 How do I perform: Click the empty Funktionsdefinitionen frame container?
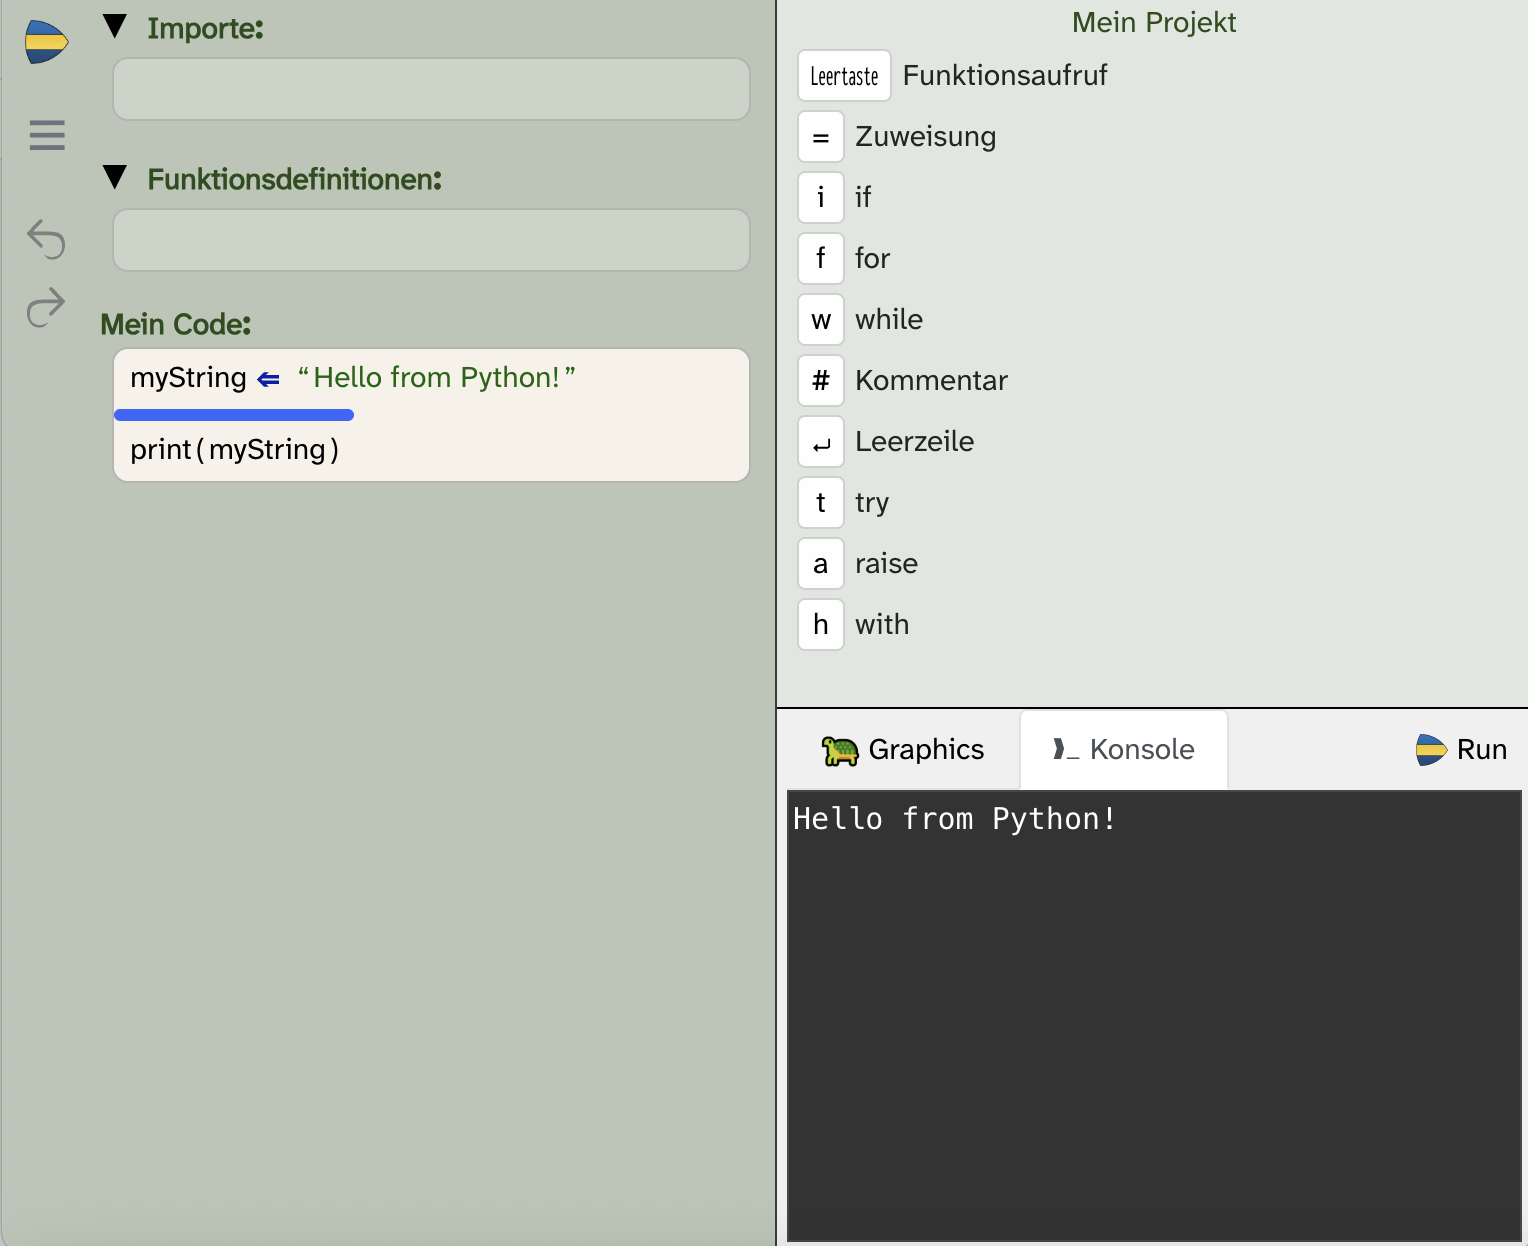(431, 240)
